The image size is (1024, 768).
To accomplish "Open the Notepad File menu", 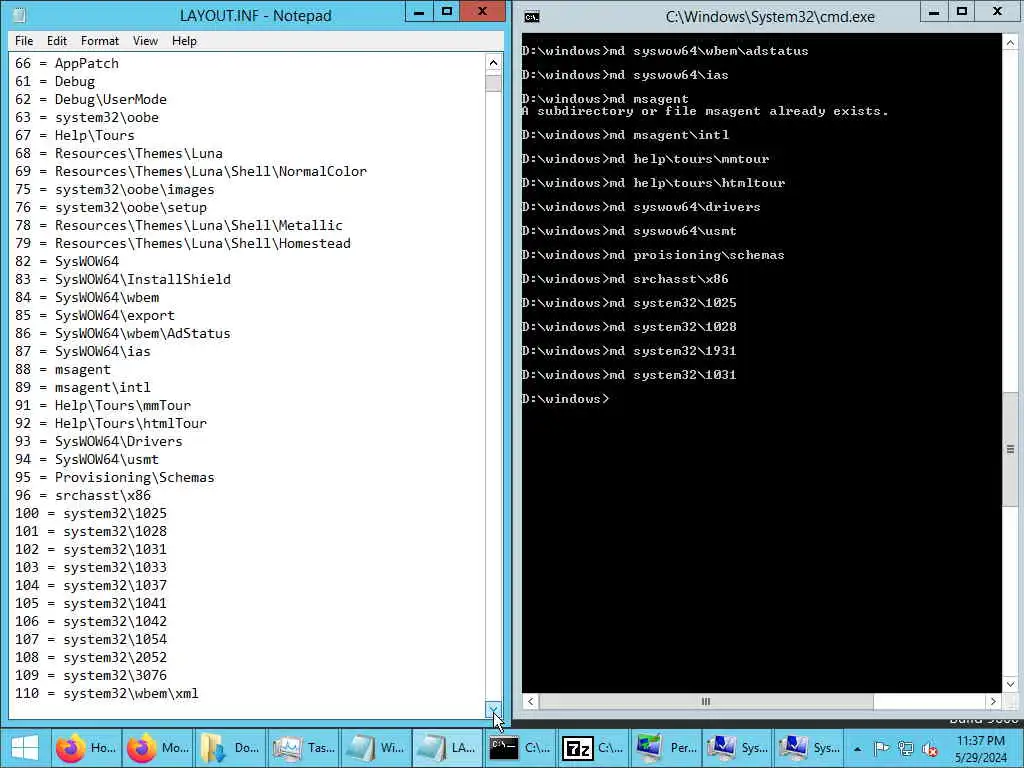I will [24, 40].
